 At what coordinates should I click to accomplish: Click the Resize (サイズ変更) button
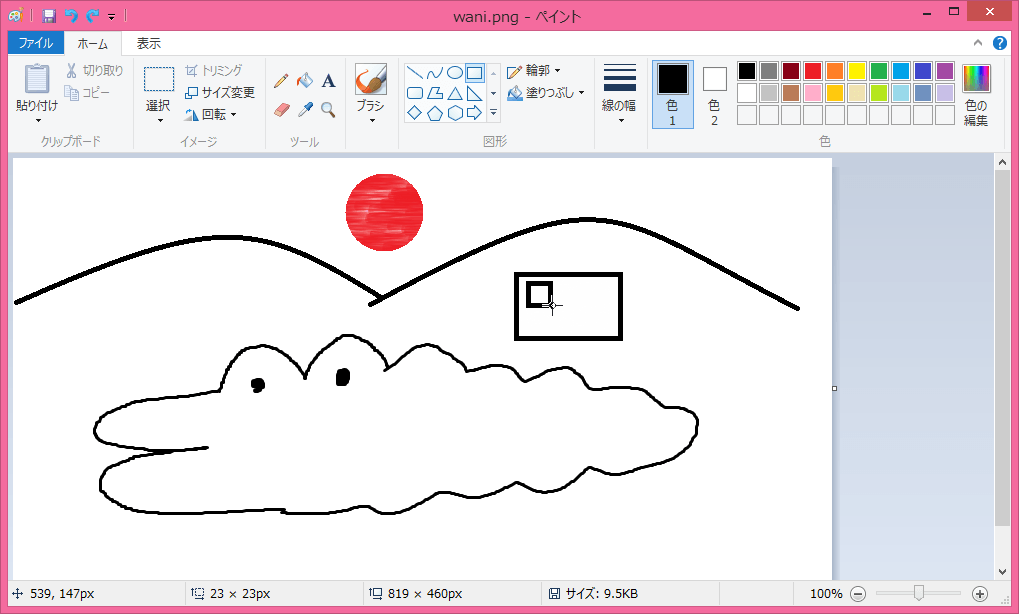coord(220,92)
